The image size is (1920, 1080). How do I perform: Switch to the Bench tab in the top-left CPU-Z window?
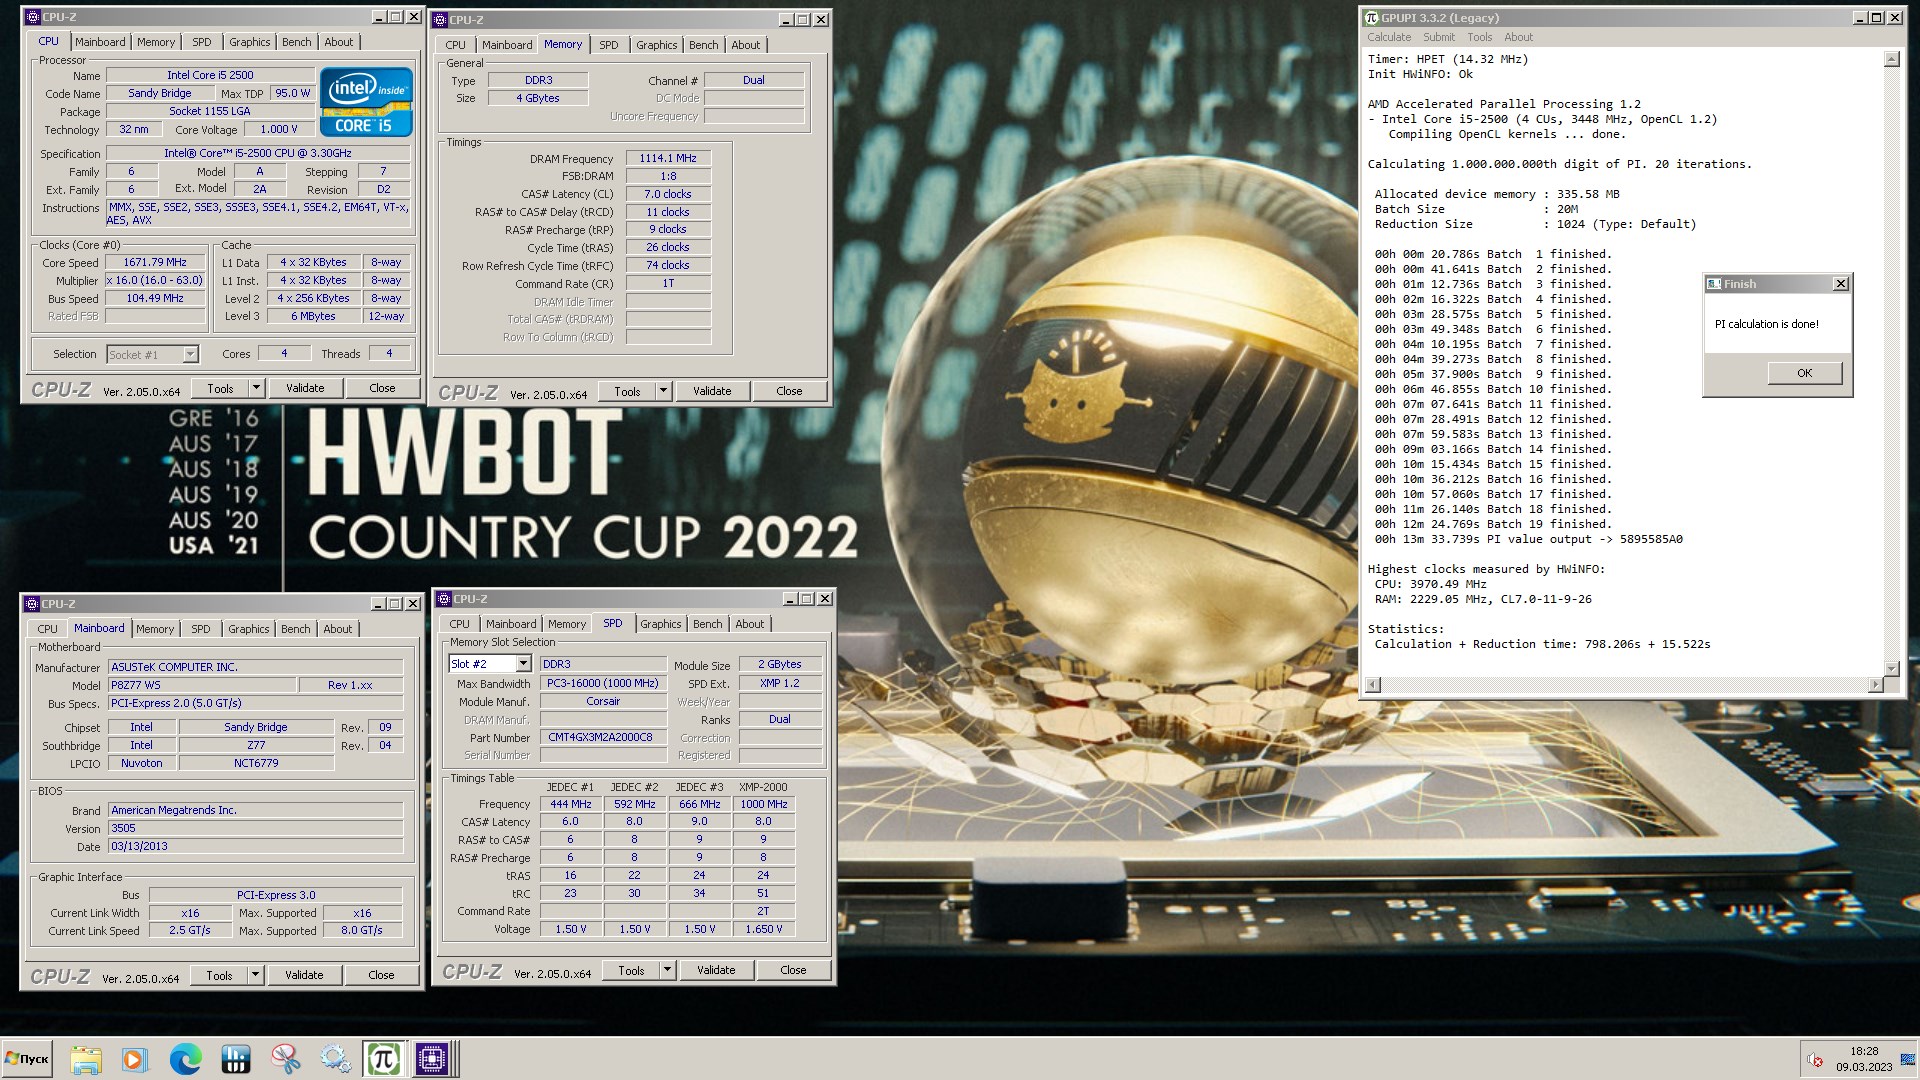(296, 42)
